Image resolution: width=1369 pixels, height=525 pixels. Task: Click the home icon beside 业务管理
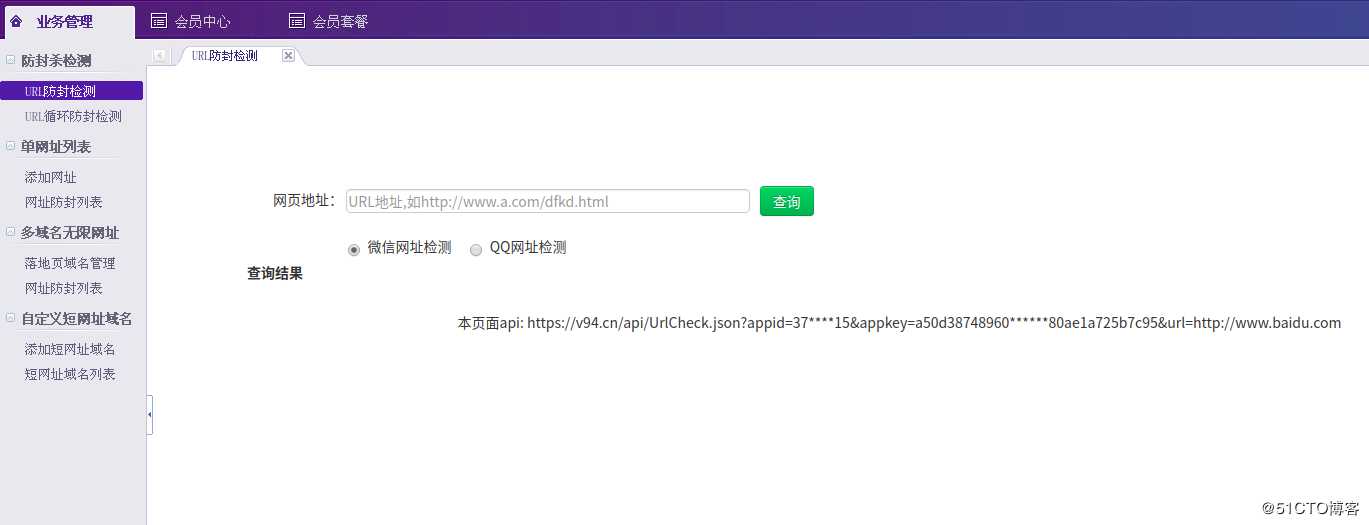pyautogui.click(x=16, y=21)
